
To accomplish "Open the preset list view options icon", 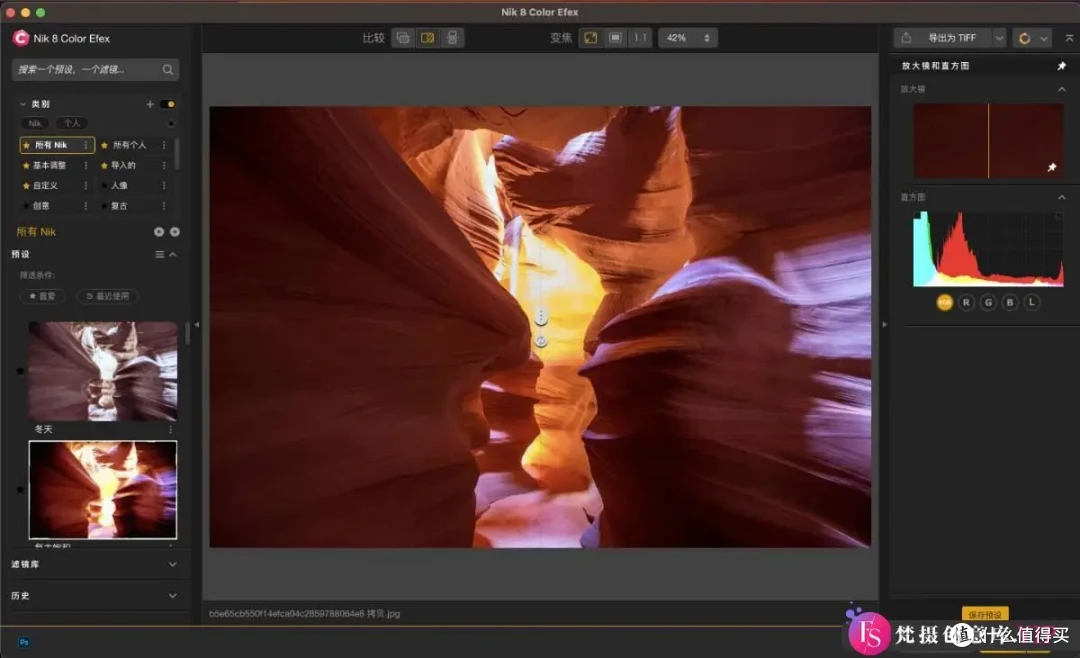I will [x=160, y=254].
